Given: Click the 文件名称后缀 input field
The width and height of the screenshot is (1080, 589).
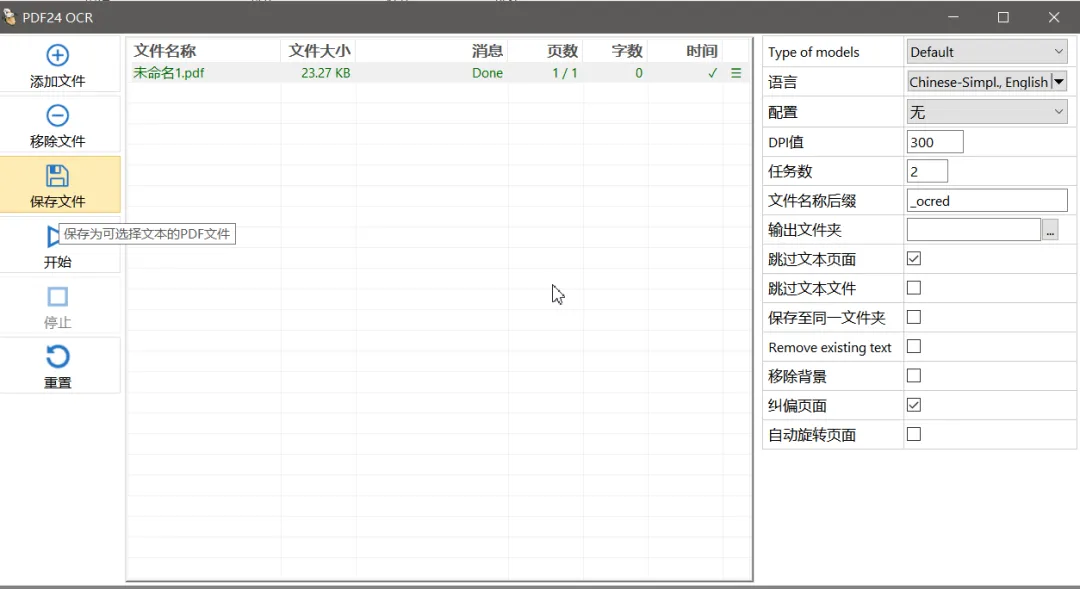Looking at the screenshot, I should [987, 200].
